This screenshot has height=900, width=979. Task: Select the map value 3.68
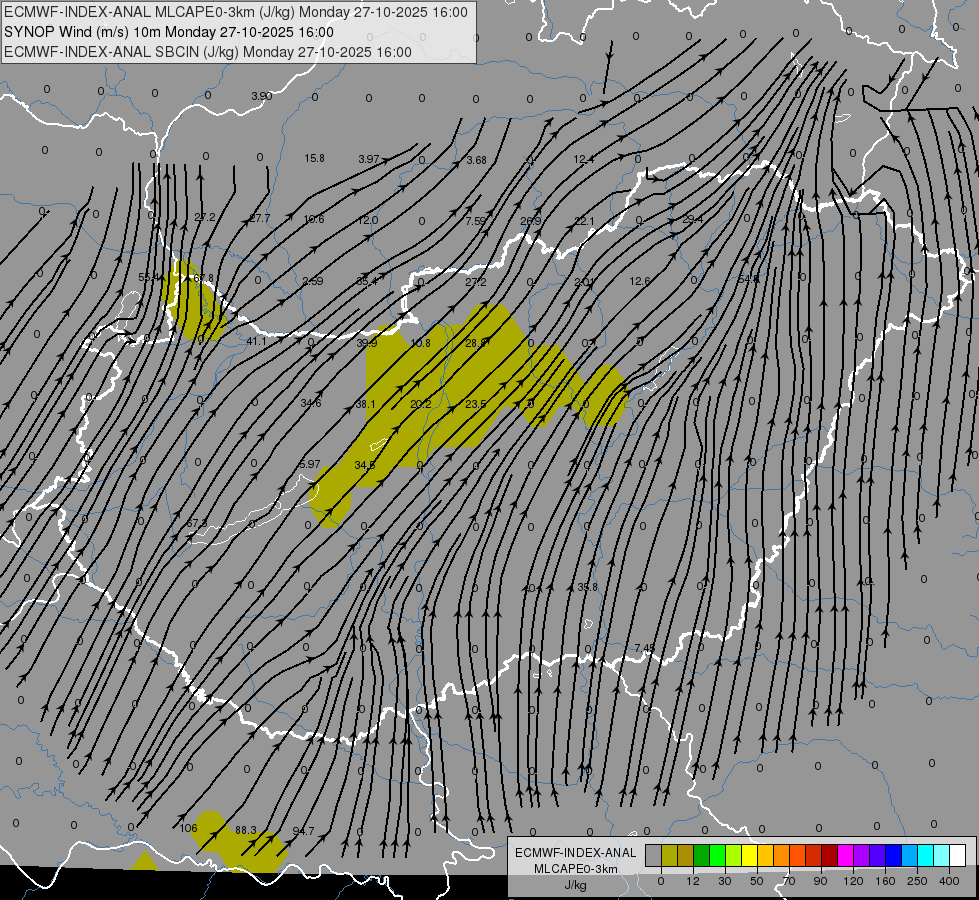[x=476, y=161]
